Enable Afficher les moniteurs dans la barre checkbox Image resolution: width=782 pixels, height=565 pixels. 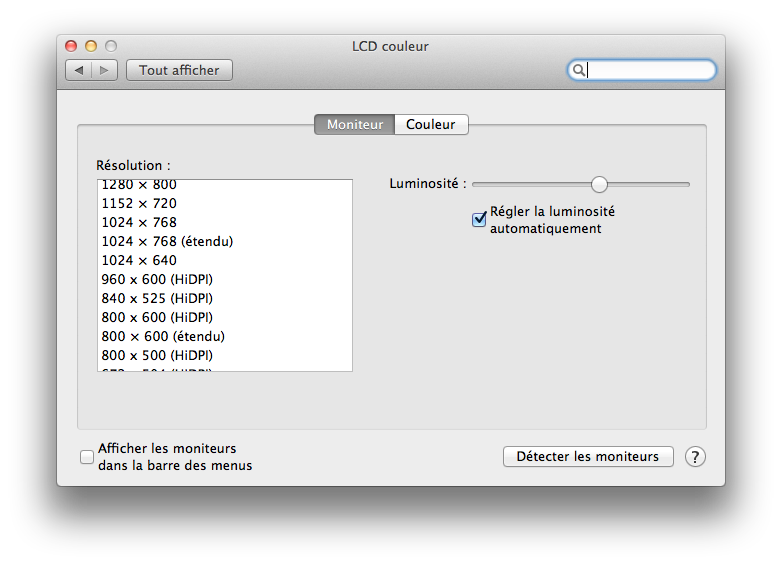(x=87, y=457)
